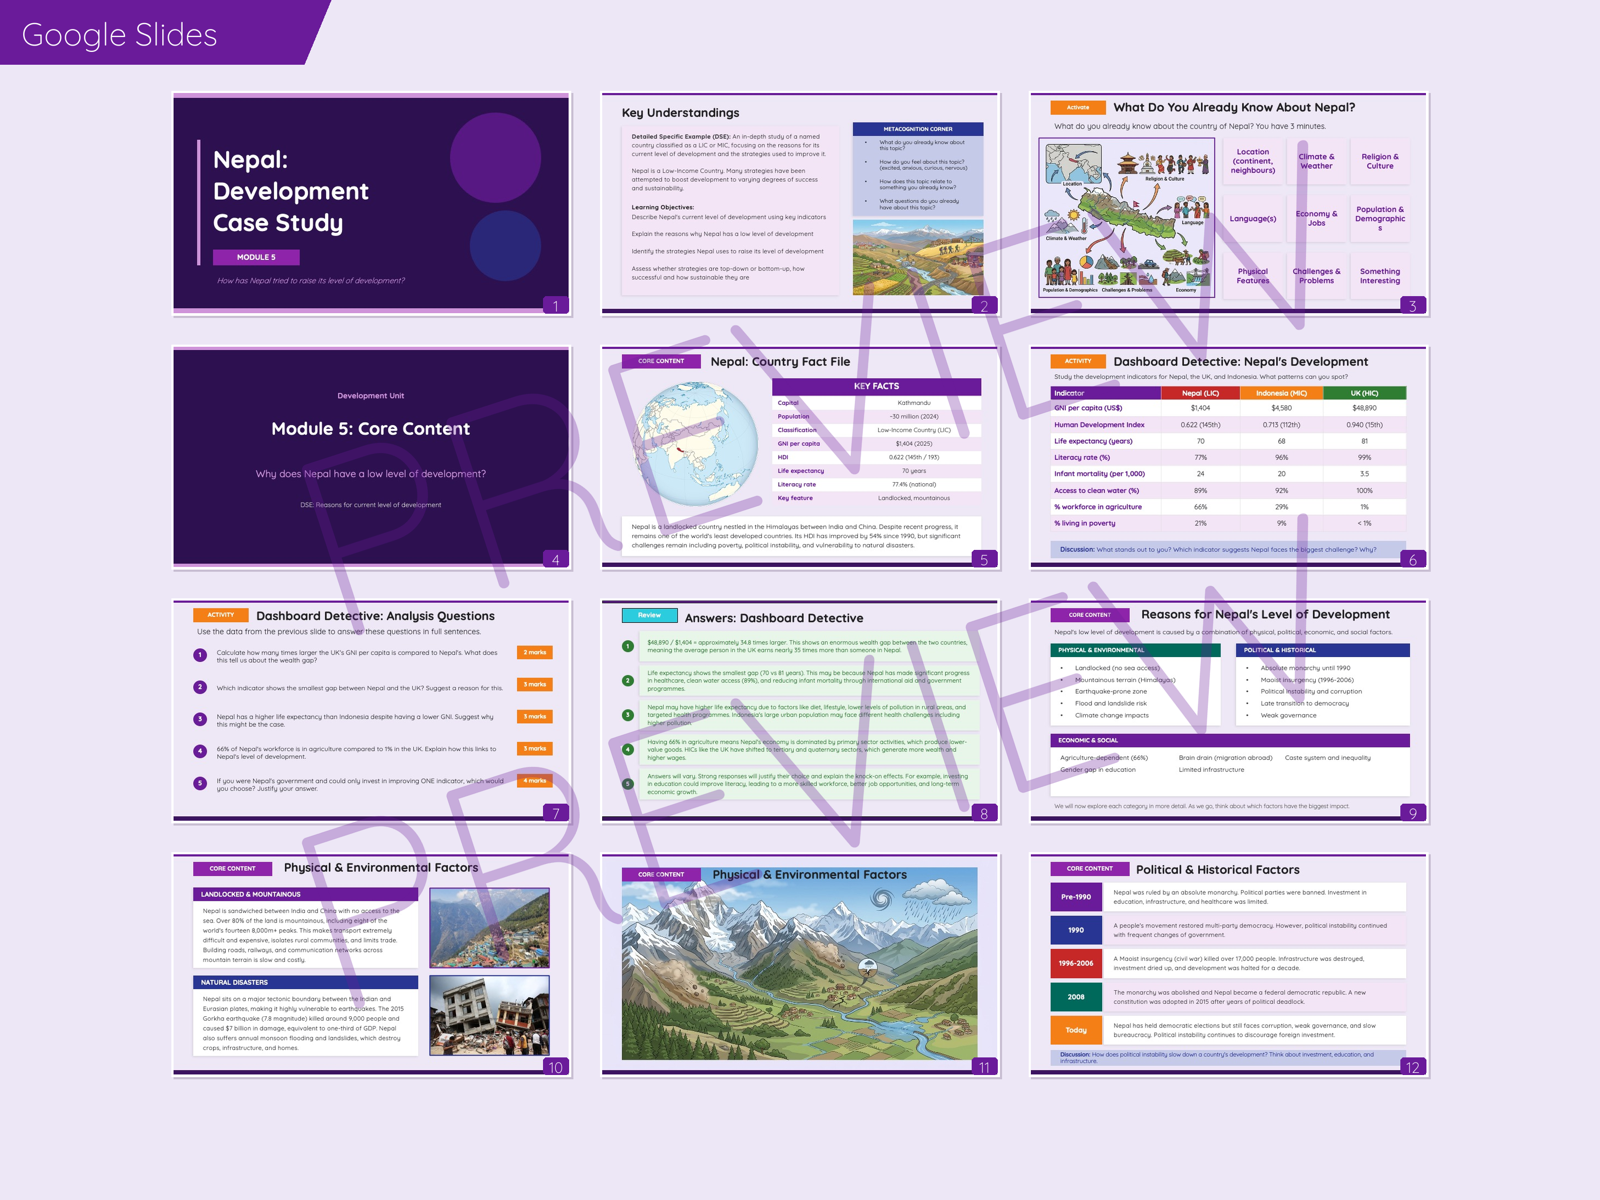
Task: Select the orange Today timeline label
Action: pos(1076,1030)
